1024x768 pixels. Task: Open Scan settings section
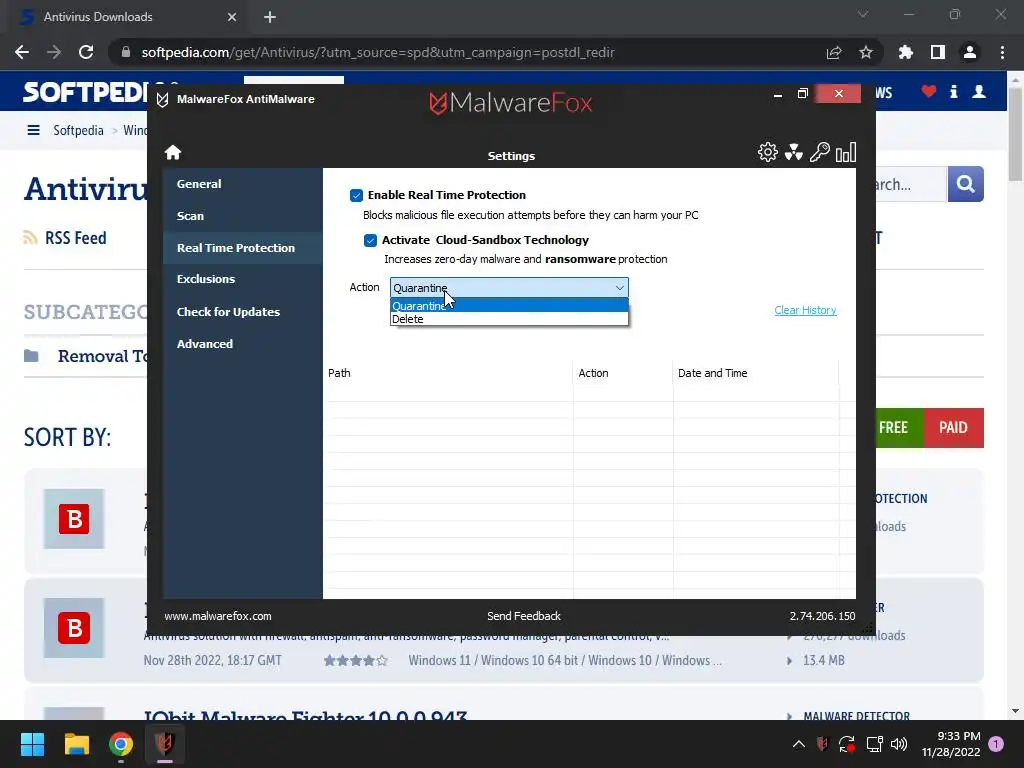[x=243, y=216]
